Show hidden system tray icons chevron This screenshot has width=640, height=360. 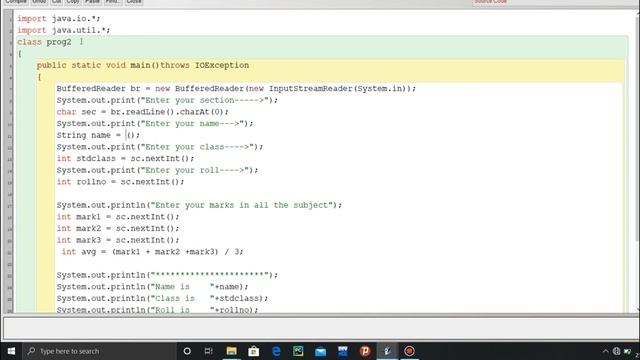(x=605, y=351)
